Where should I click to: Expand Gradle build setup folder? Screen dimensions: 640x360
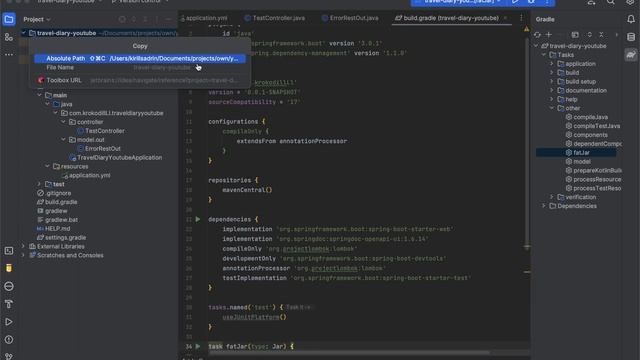(552, 82)
